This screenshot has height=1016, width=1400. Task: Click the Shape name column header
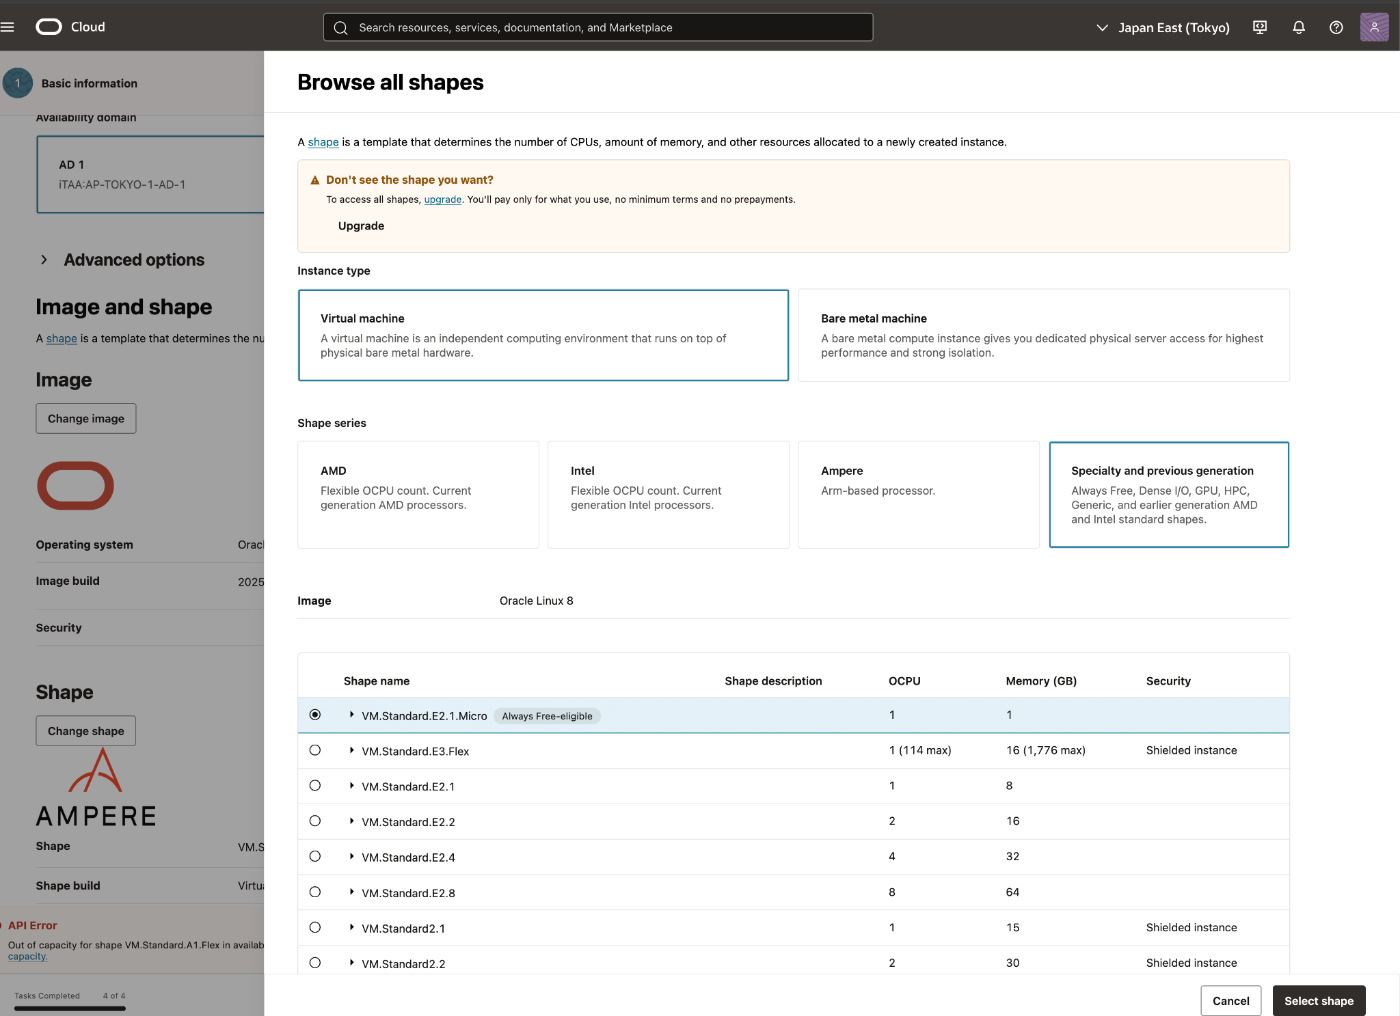[x=377, y=681]
